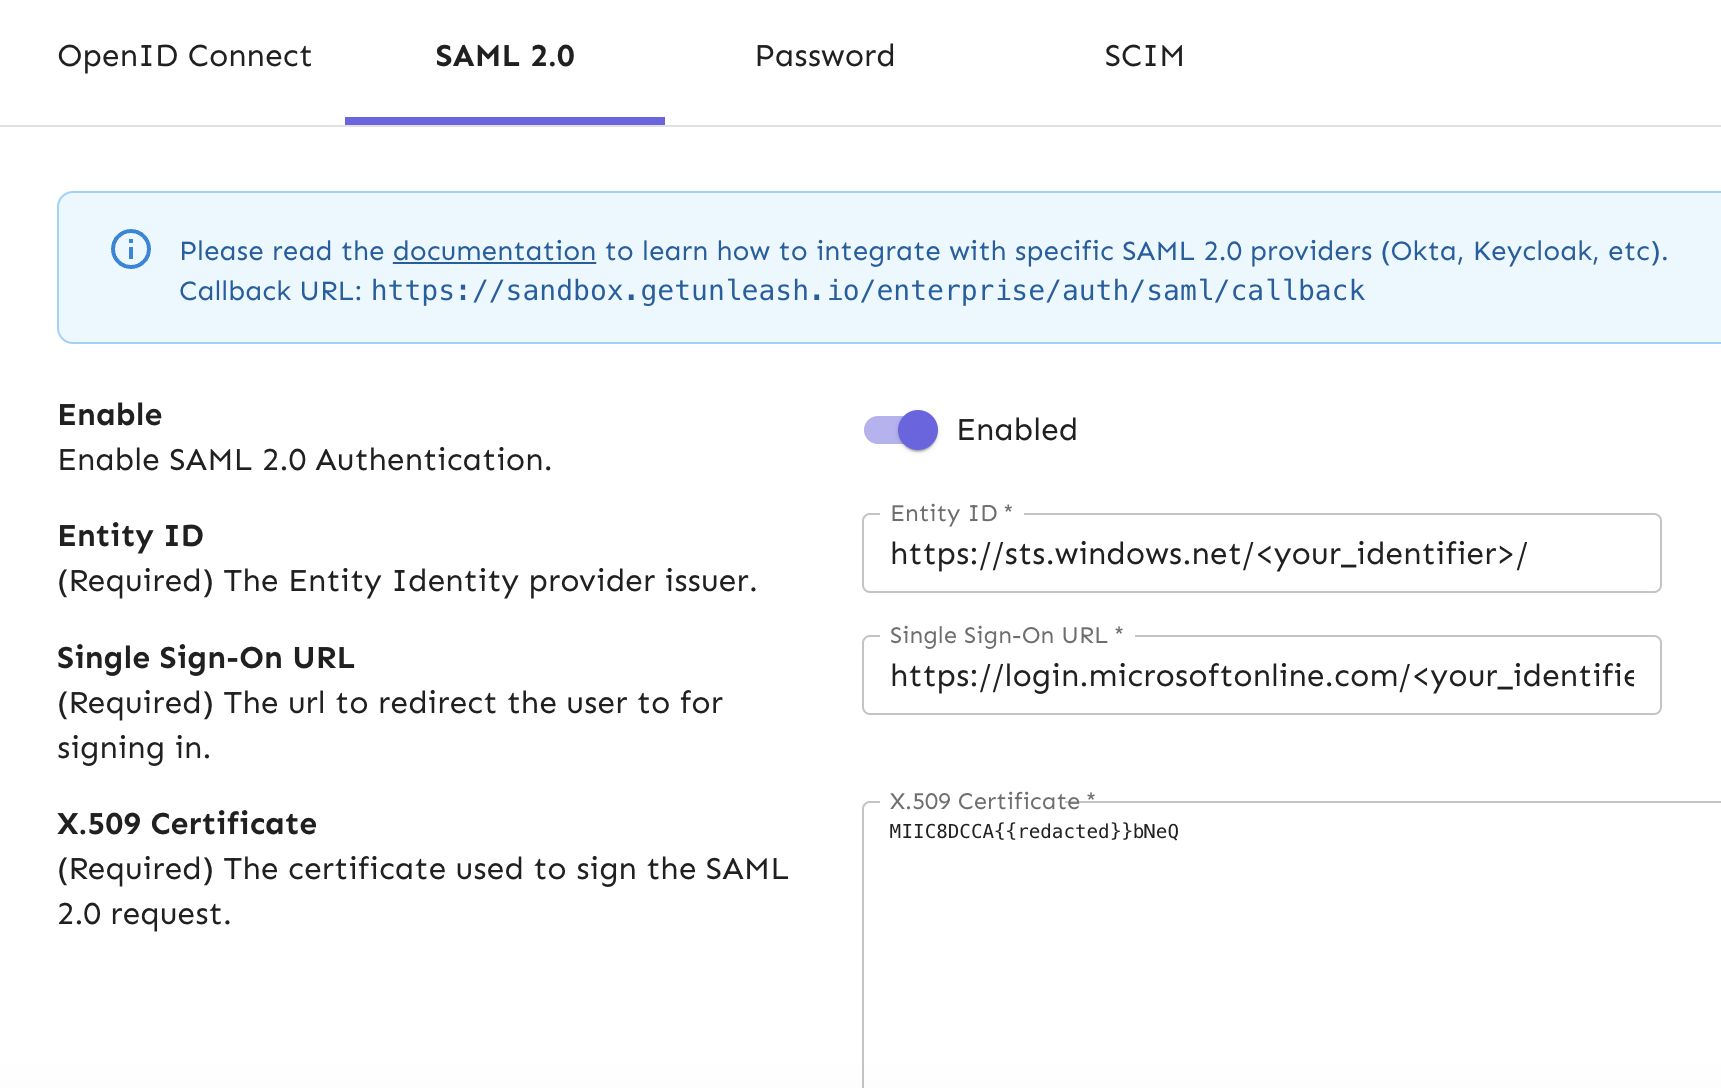This screenshot has height=1088, width=1721.
Task: Click the Entity ID field label
Action: click(946, 513)
